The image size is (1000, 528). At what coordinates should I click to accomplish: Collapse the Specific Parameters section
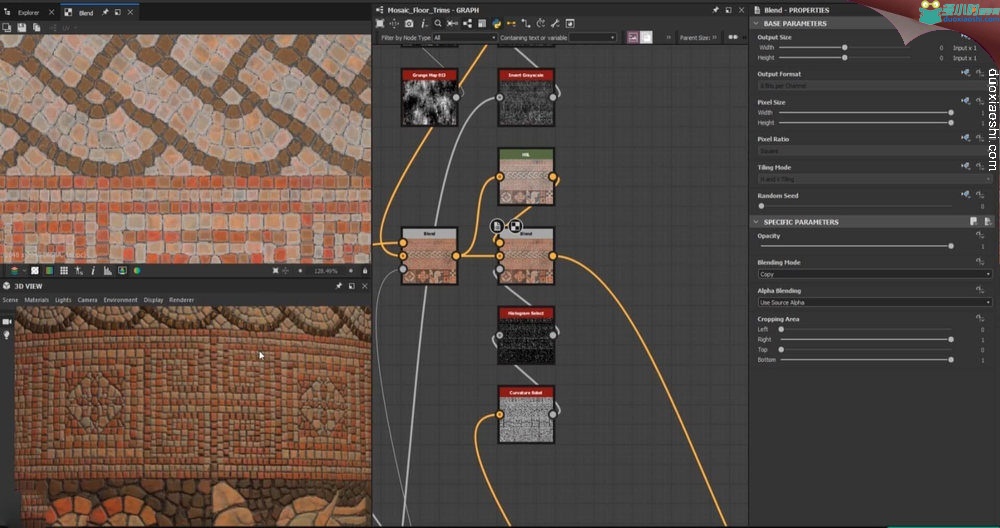tap(756, 222)
